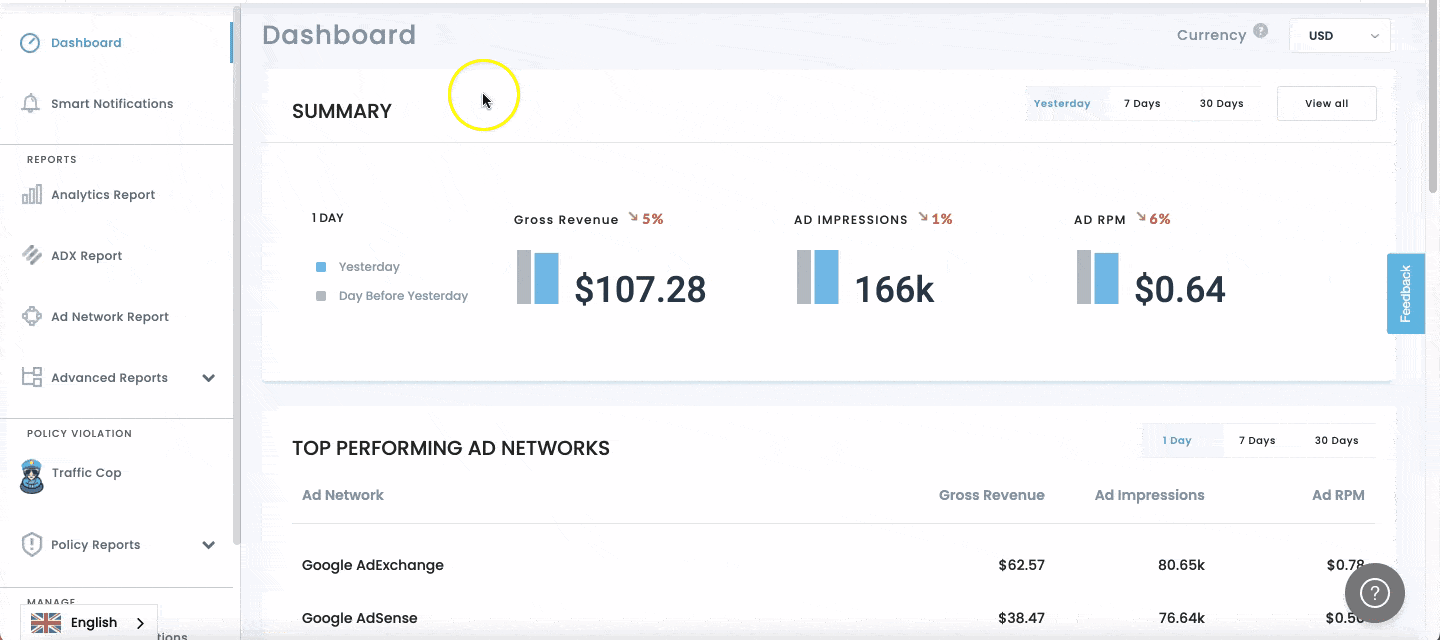
Task: Open the Analytics Report bar chart icon
Action: (x=31, y=195)
